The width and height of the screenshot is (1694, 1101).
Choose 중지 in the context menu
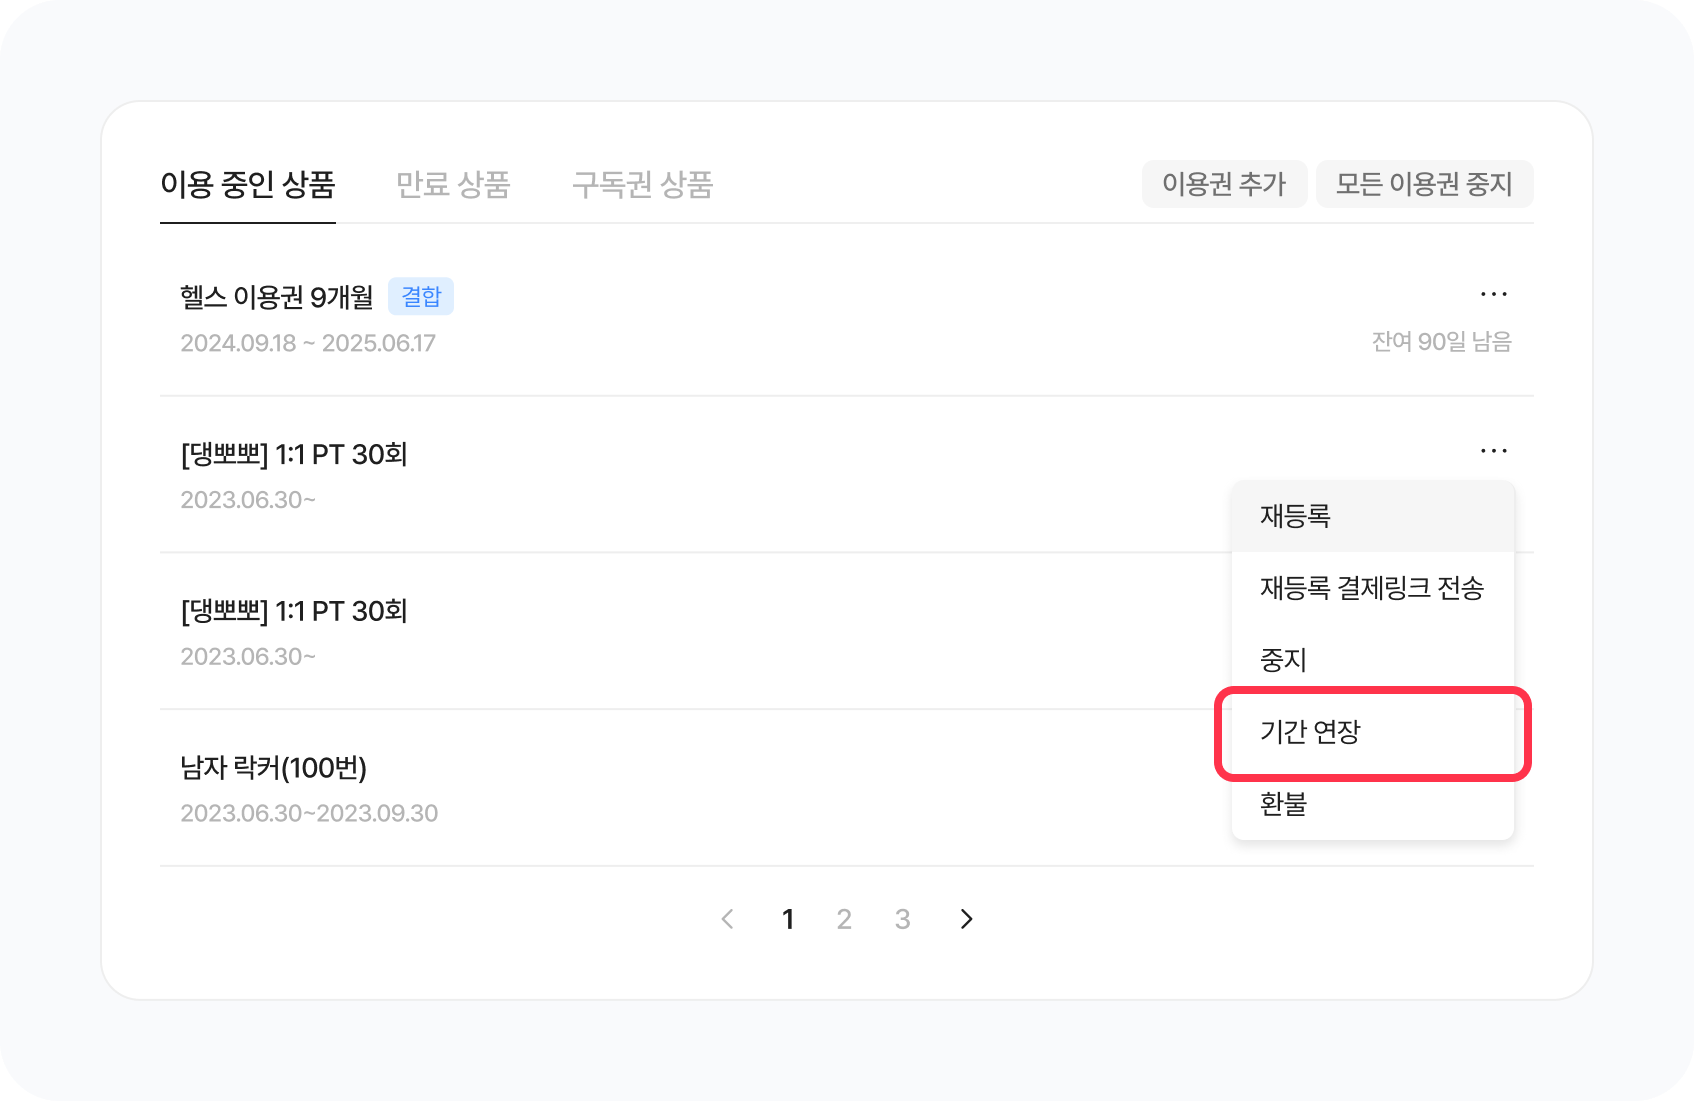(x=1284, y=660)
